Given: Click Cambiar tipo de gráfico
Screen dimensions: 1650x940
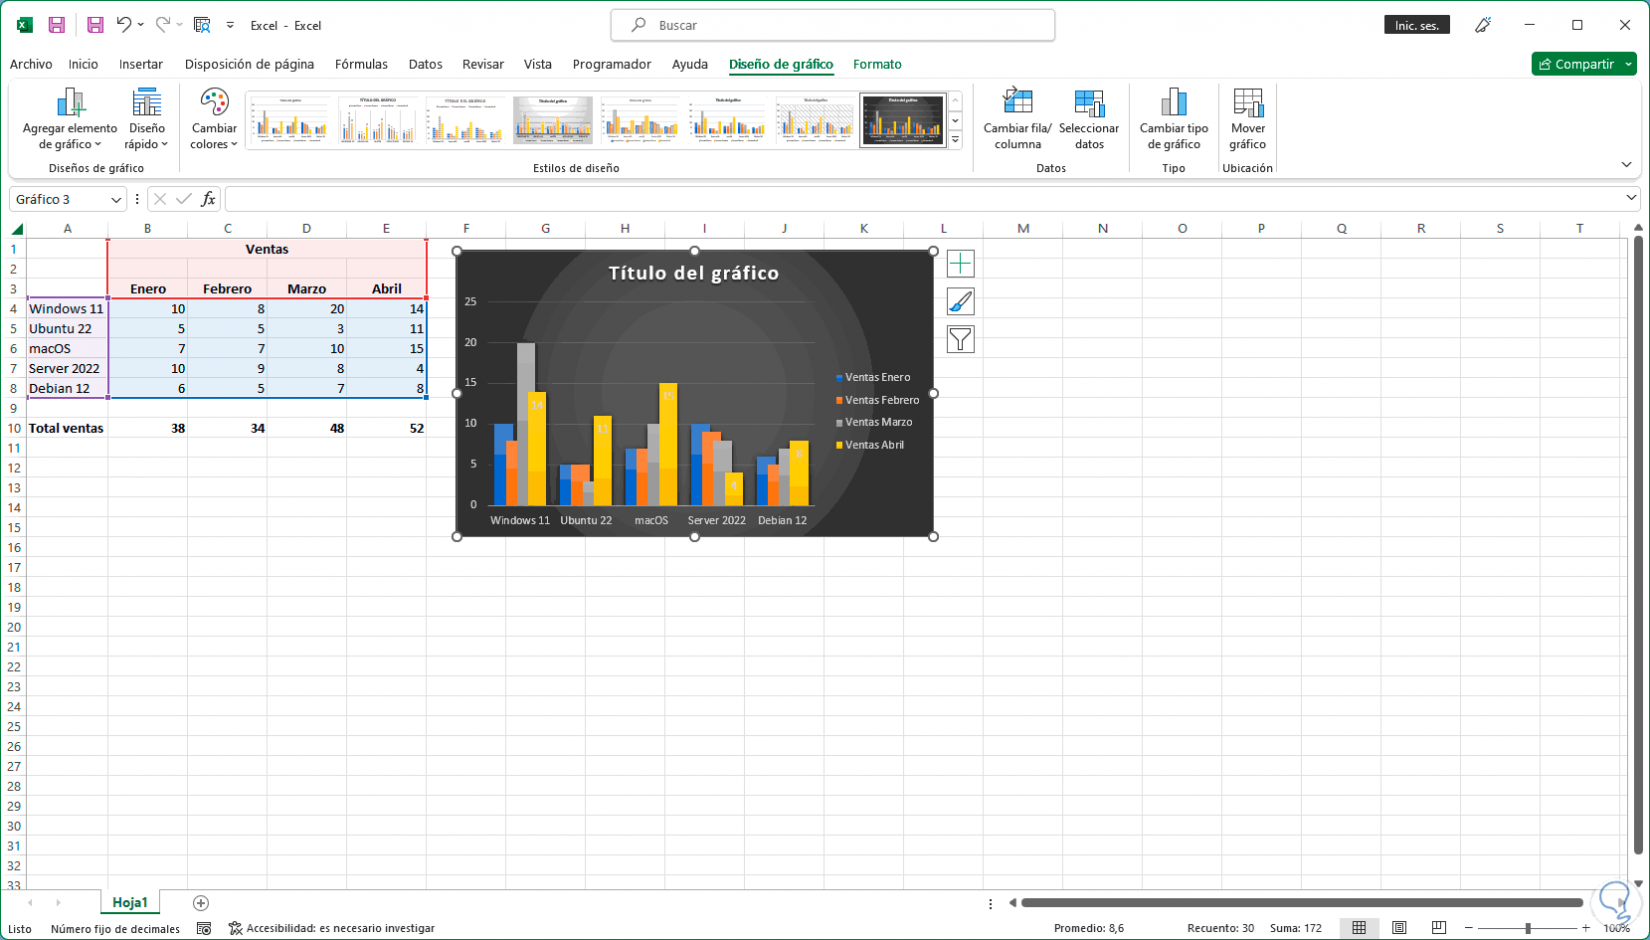Looking at the screenshot, I should [x=1174, y=119].
